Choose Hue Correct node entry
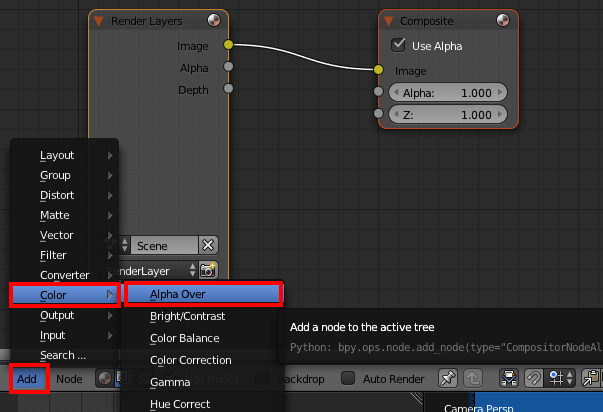 (203, 404)
